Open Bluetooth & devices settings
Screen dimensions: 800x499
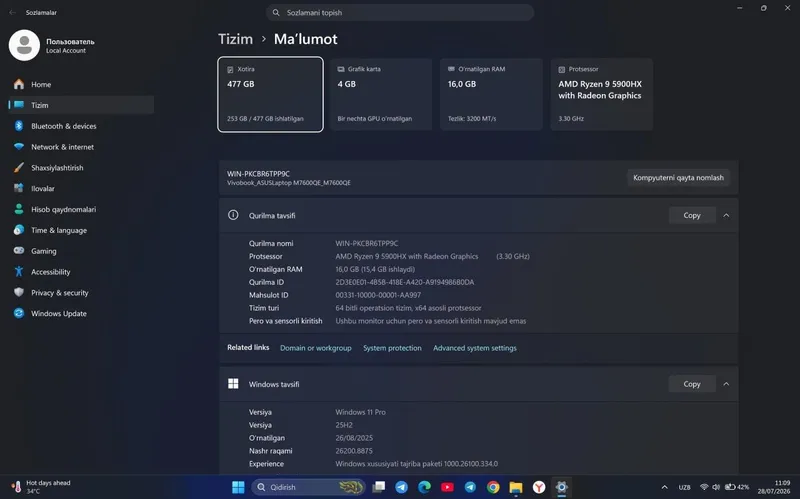coord(82,126)
